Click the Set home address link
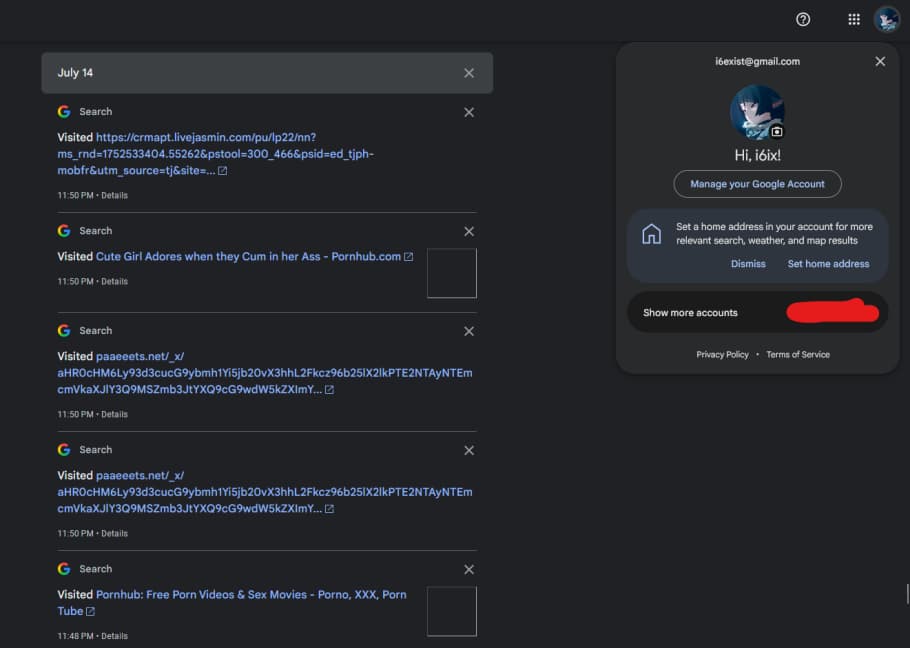Image resolution: width=910 pixels, height=648 pixels. (x=828, y=264)
